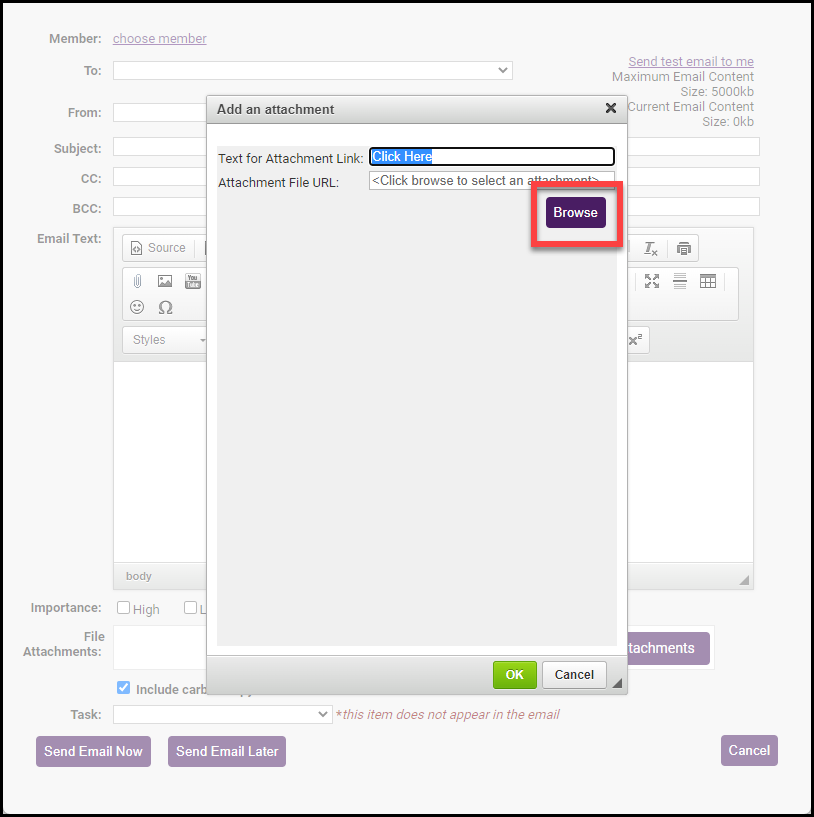814x817 pixels.
Task: Expand the To recipients dropdown
Action: click(313, 70)
